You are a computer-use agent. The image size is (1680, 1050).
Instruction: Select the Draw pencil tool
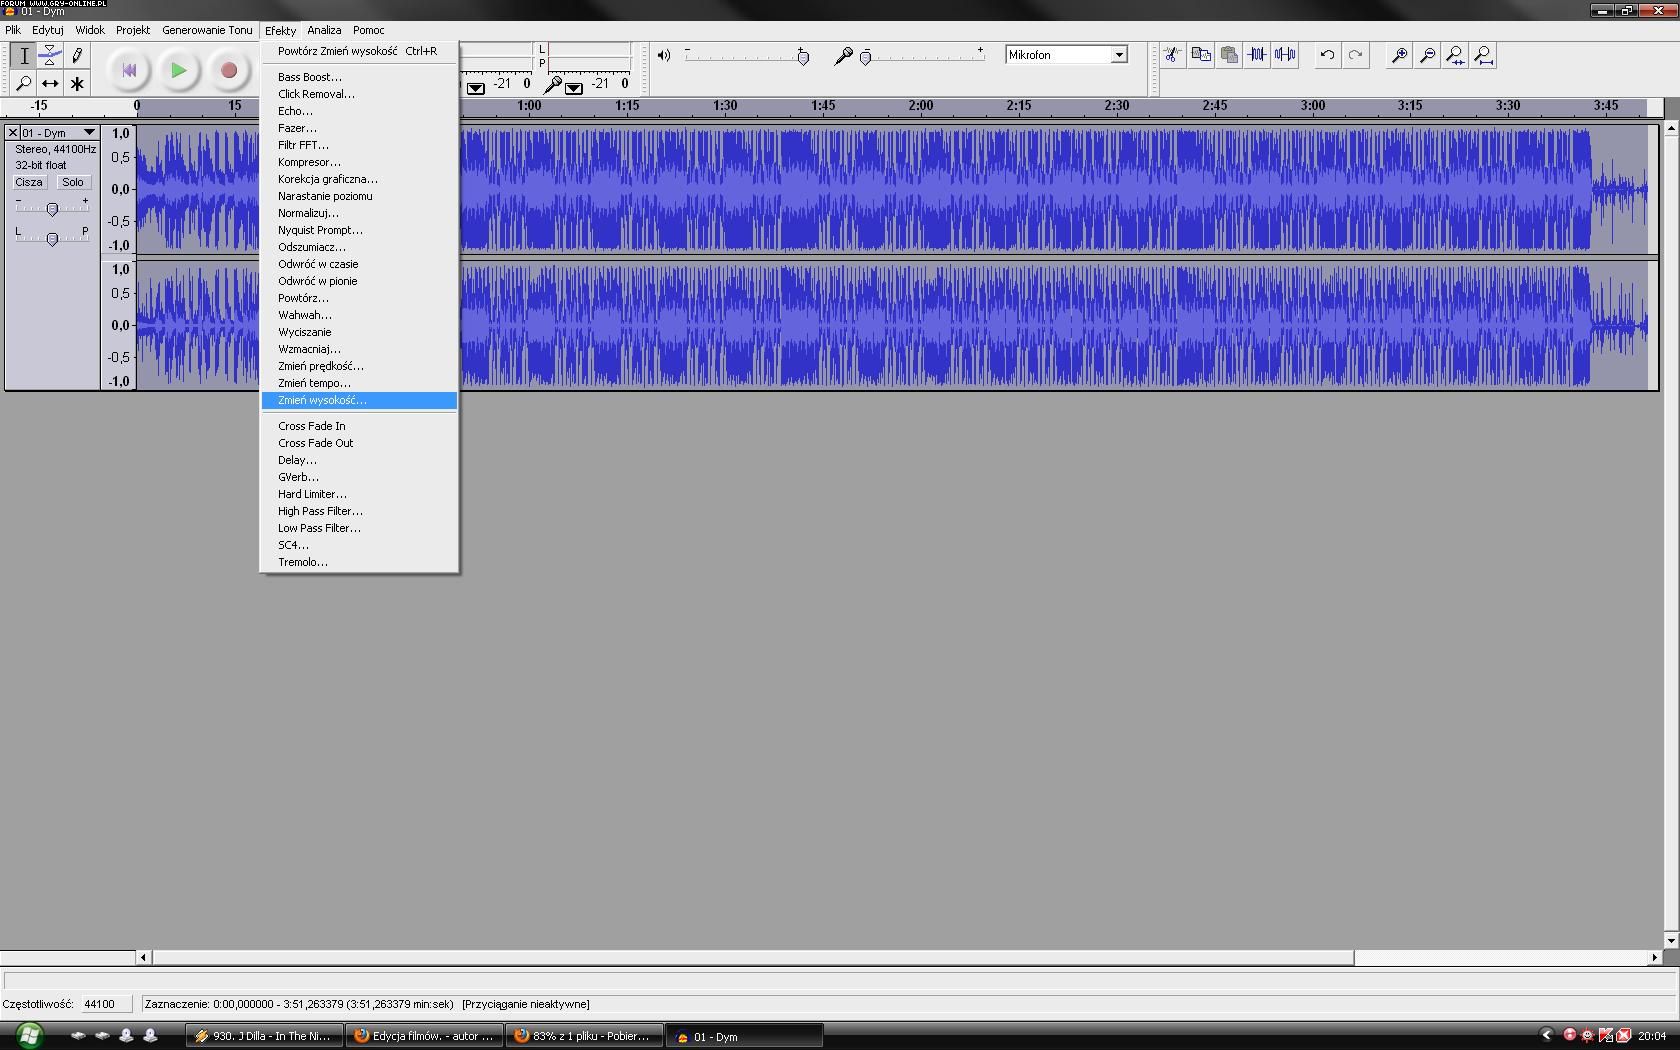coord(77,56)
